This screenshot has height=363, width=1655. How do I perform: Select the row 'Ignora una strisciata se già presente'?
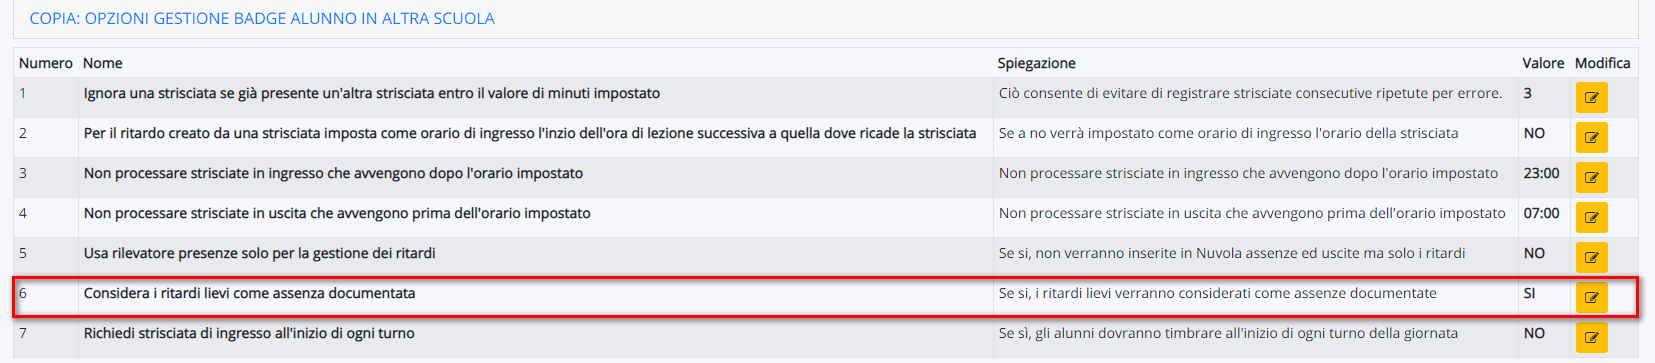click(826, 97)
